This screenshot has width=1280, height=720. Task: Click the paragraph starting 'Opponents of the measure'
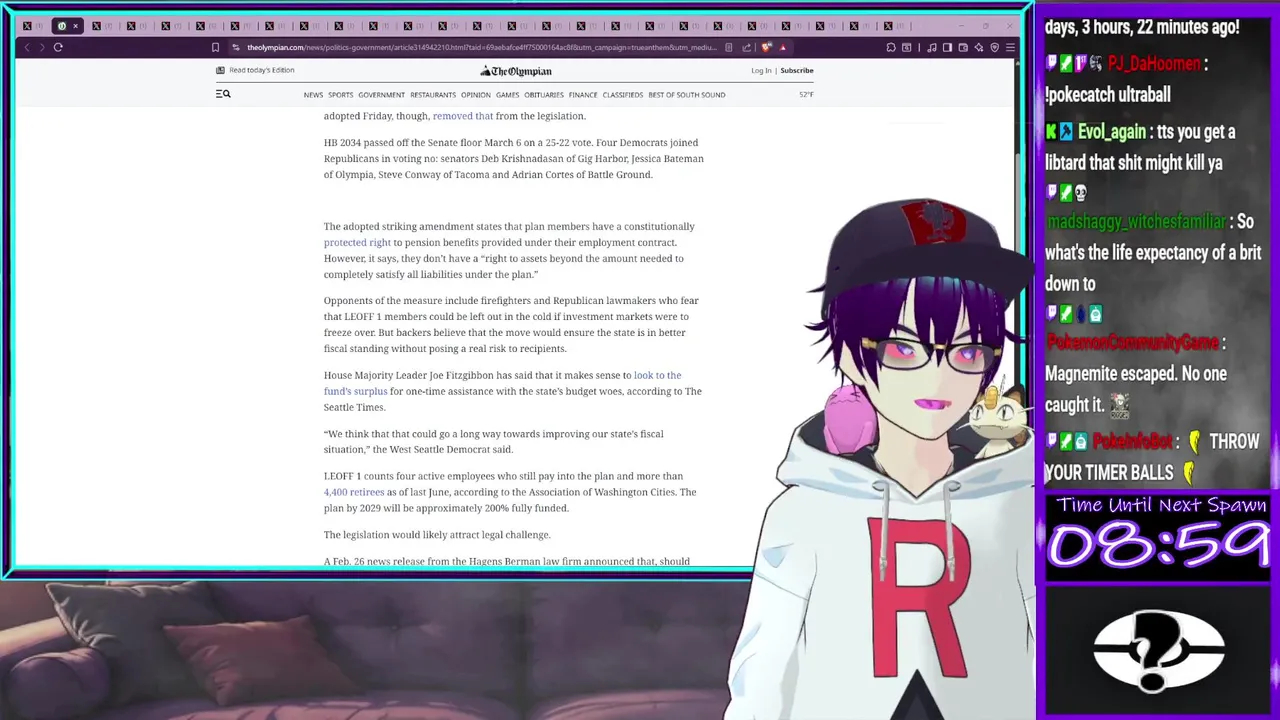(511, 324)
